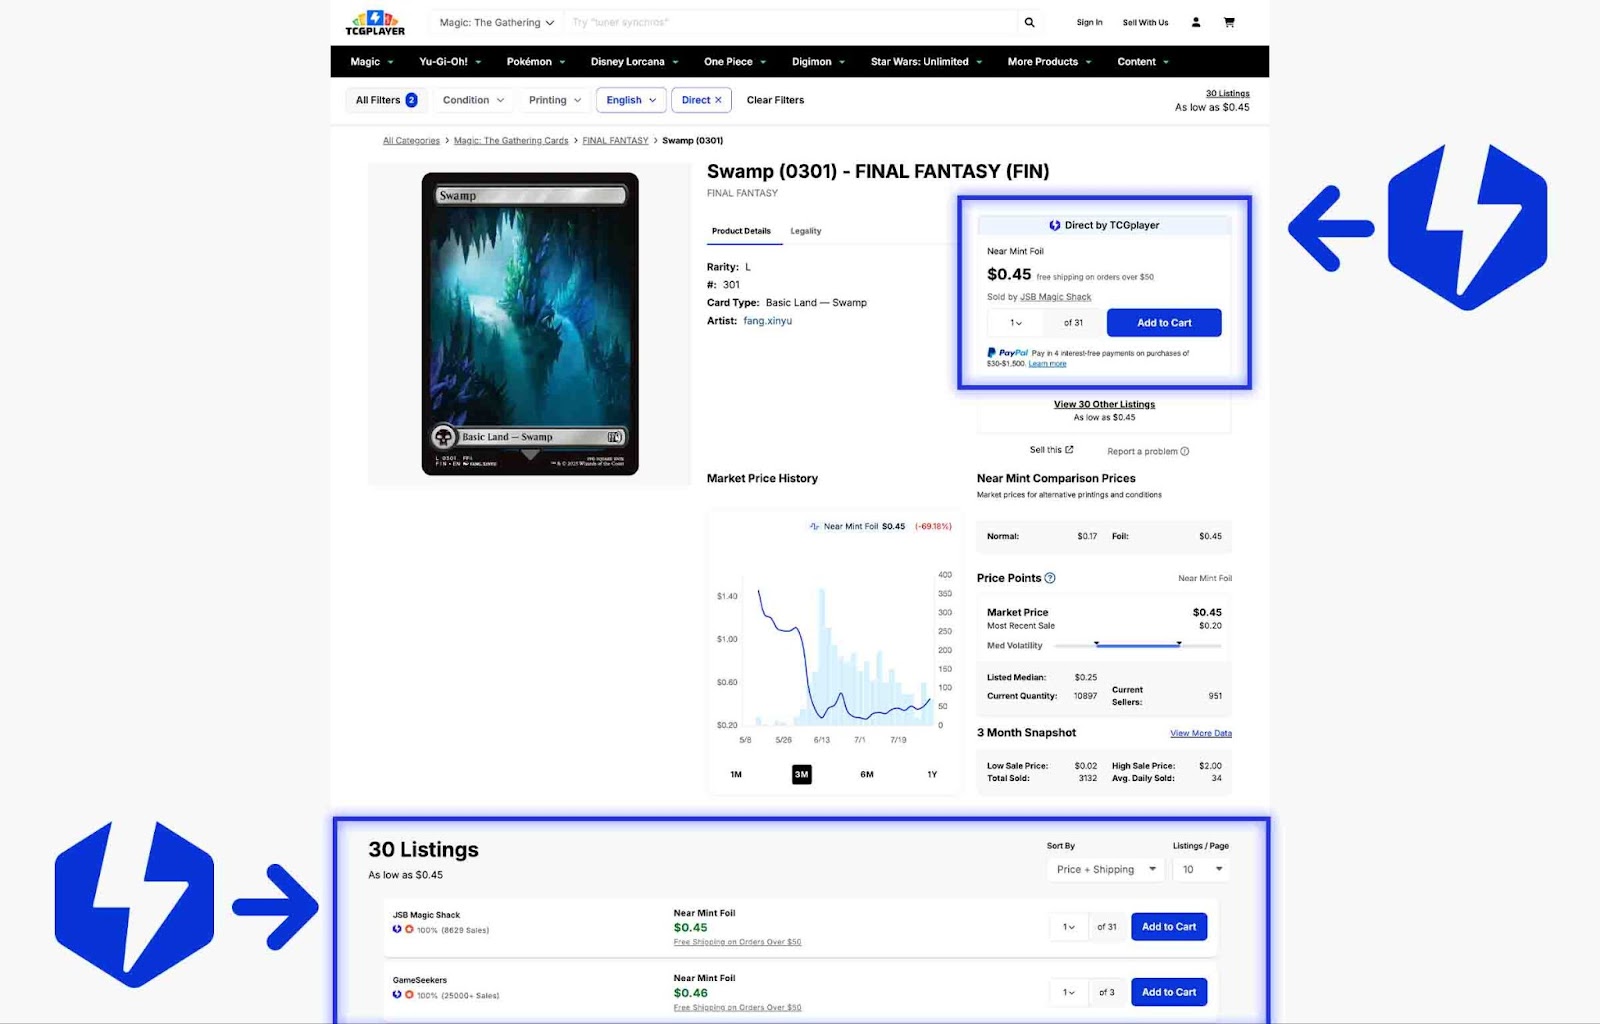Viewport: 1600px width, 1024px height.
Task: Add the Direct by TCGplayer listing to cart
Action: (x=1164, y=323)
